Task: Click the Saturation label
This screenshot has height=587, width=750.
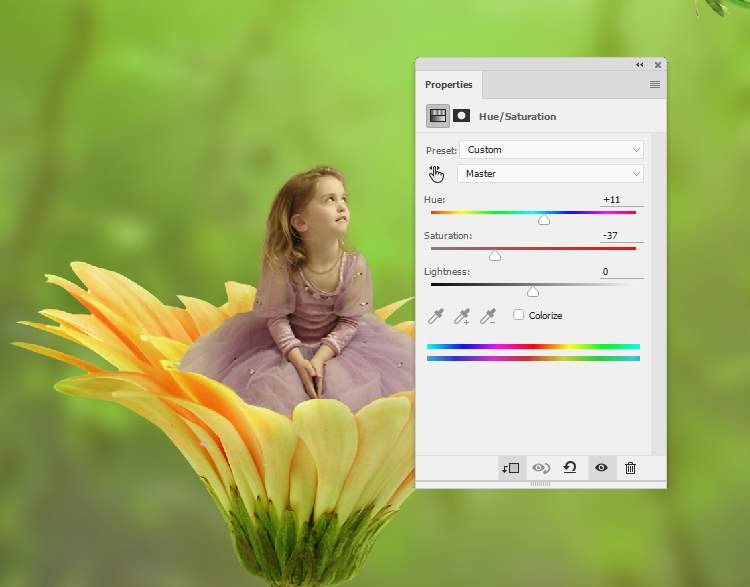Action: [448, 235]
